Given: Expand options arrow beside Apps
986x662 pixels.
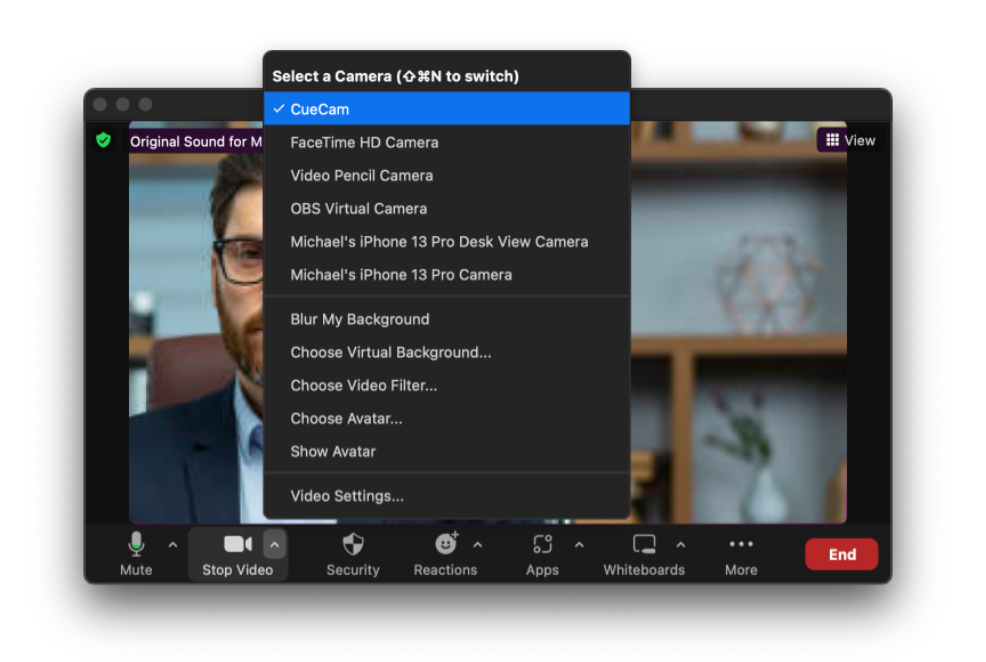Looking at the screenshot, I should 579,545.
